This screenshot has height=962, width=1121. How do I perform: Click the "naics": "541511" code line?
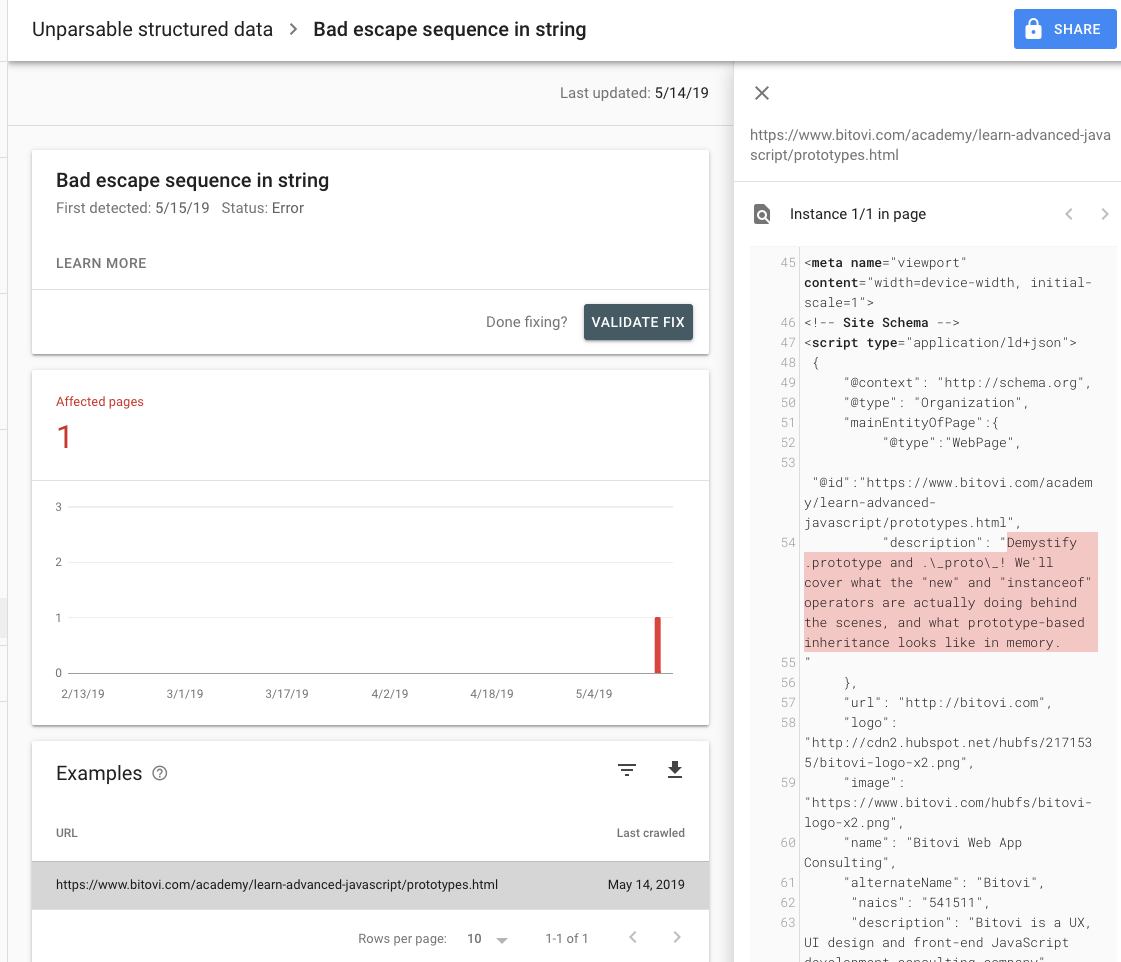click(920, 903)
